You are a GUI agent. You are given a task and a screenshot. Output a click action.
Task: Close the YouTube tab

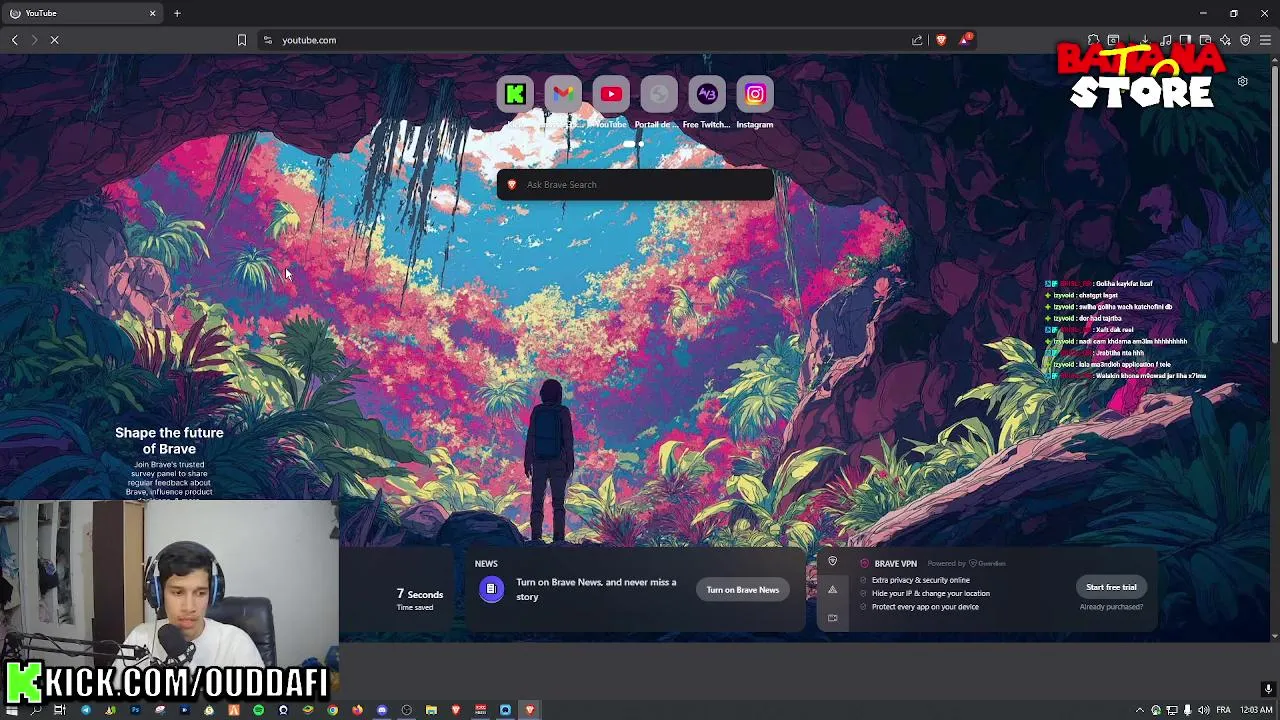[153, 13]
